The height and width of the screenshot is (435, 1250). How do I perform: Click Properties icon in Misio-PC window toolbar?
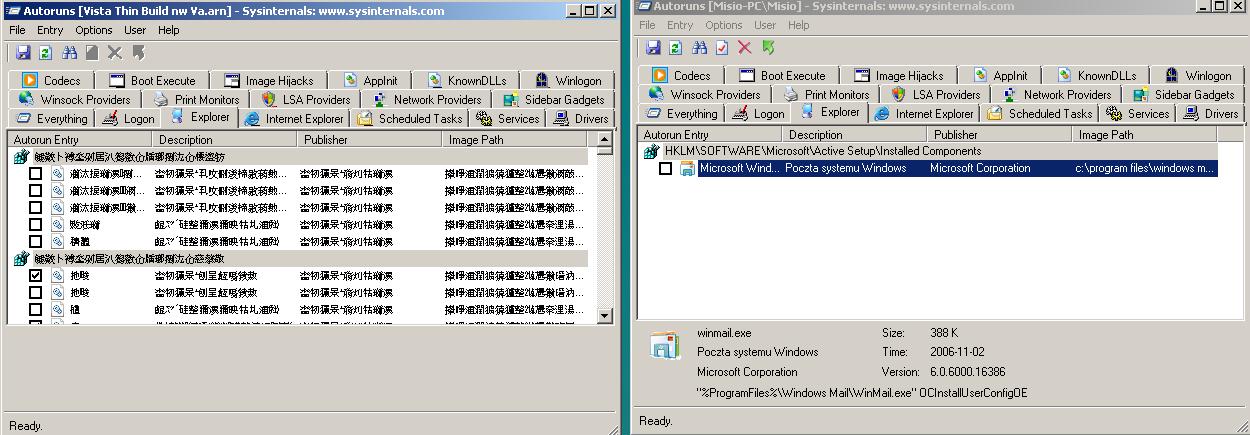(722, 47)
